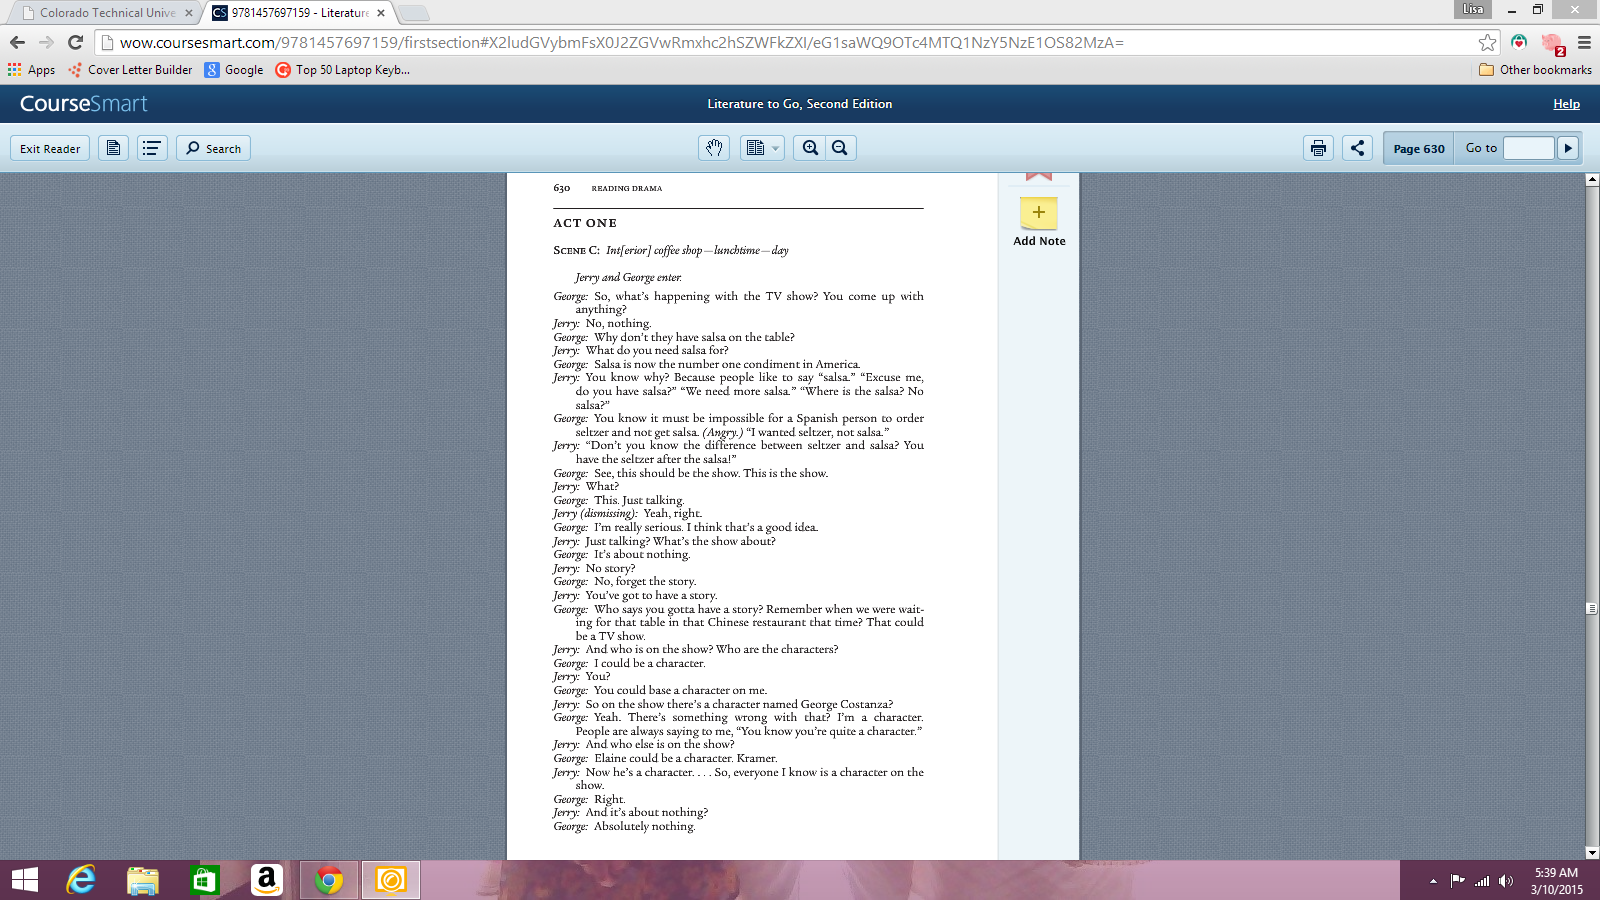This screenshot has height=900, width=1600.
Task: Open the Apps bookmark
Action: click(32, 70)
